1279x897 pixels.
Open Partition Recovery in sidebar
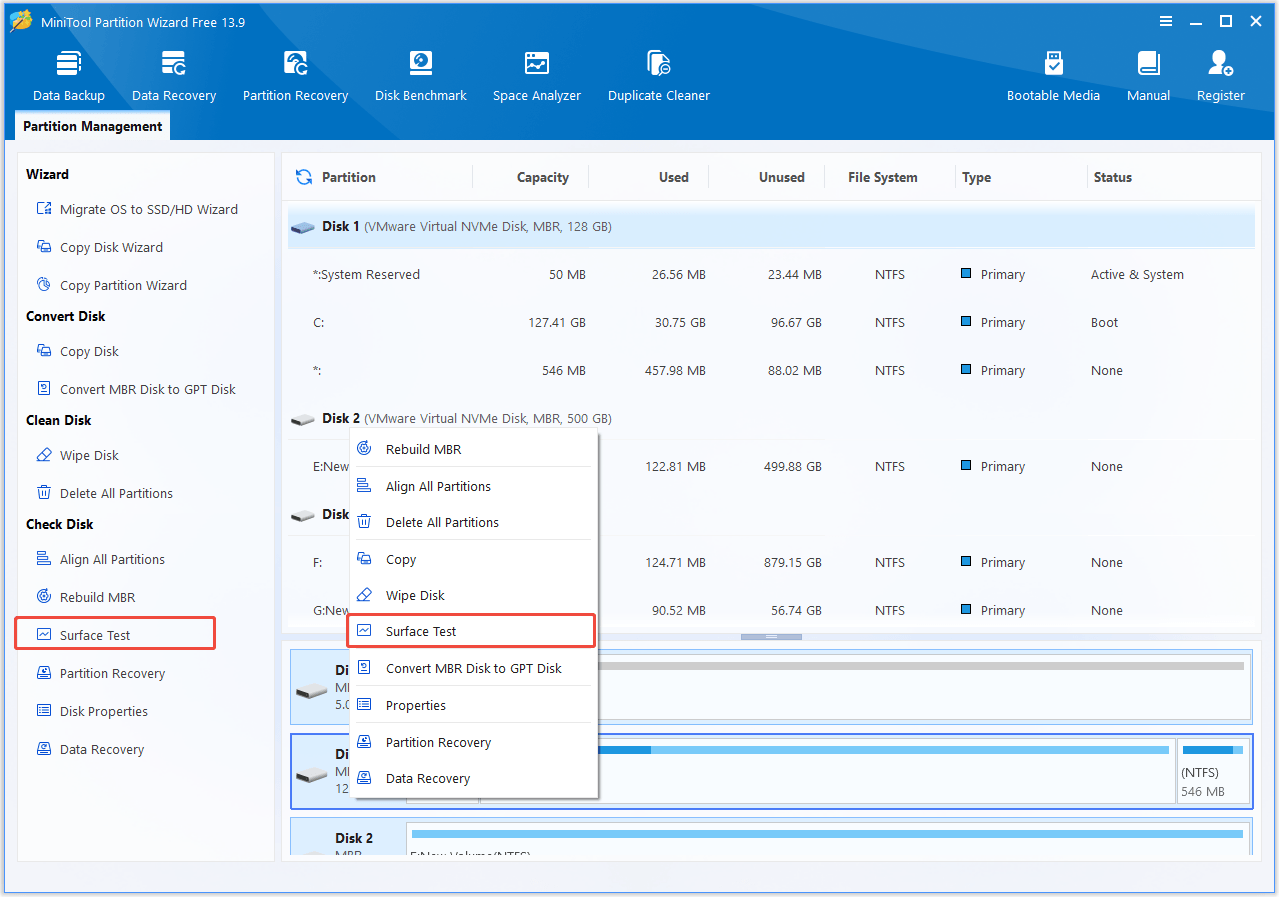pyautogui.click(x=100, y=673)
